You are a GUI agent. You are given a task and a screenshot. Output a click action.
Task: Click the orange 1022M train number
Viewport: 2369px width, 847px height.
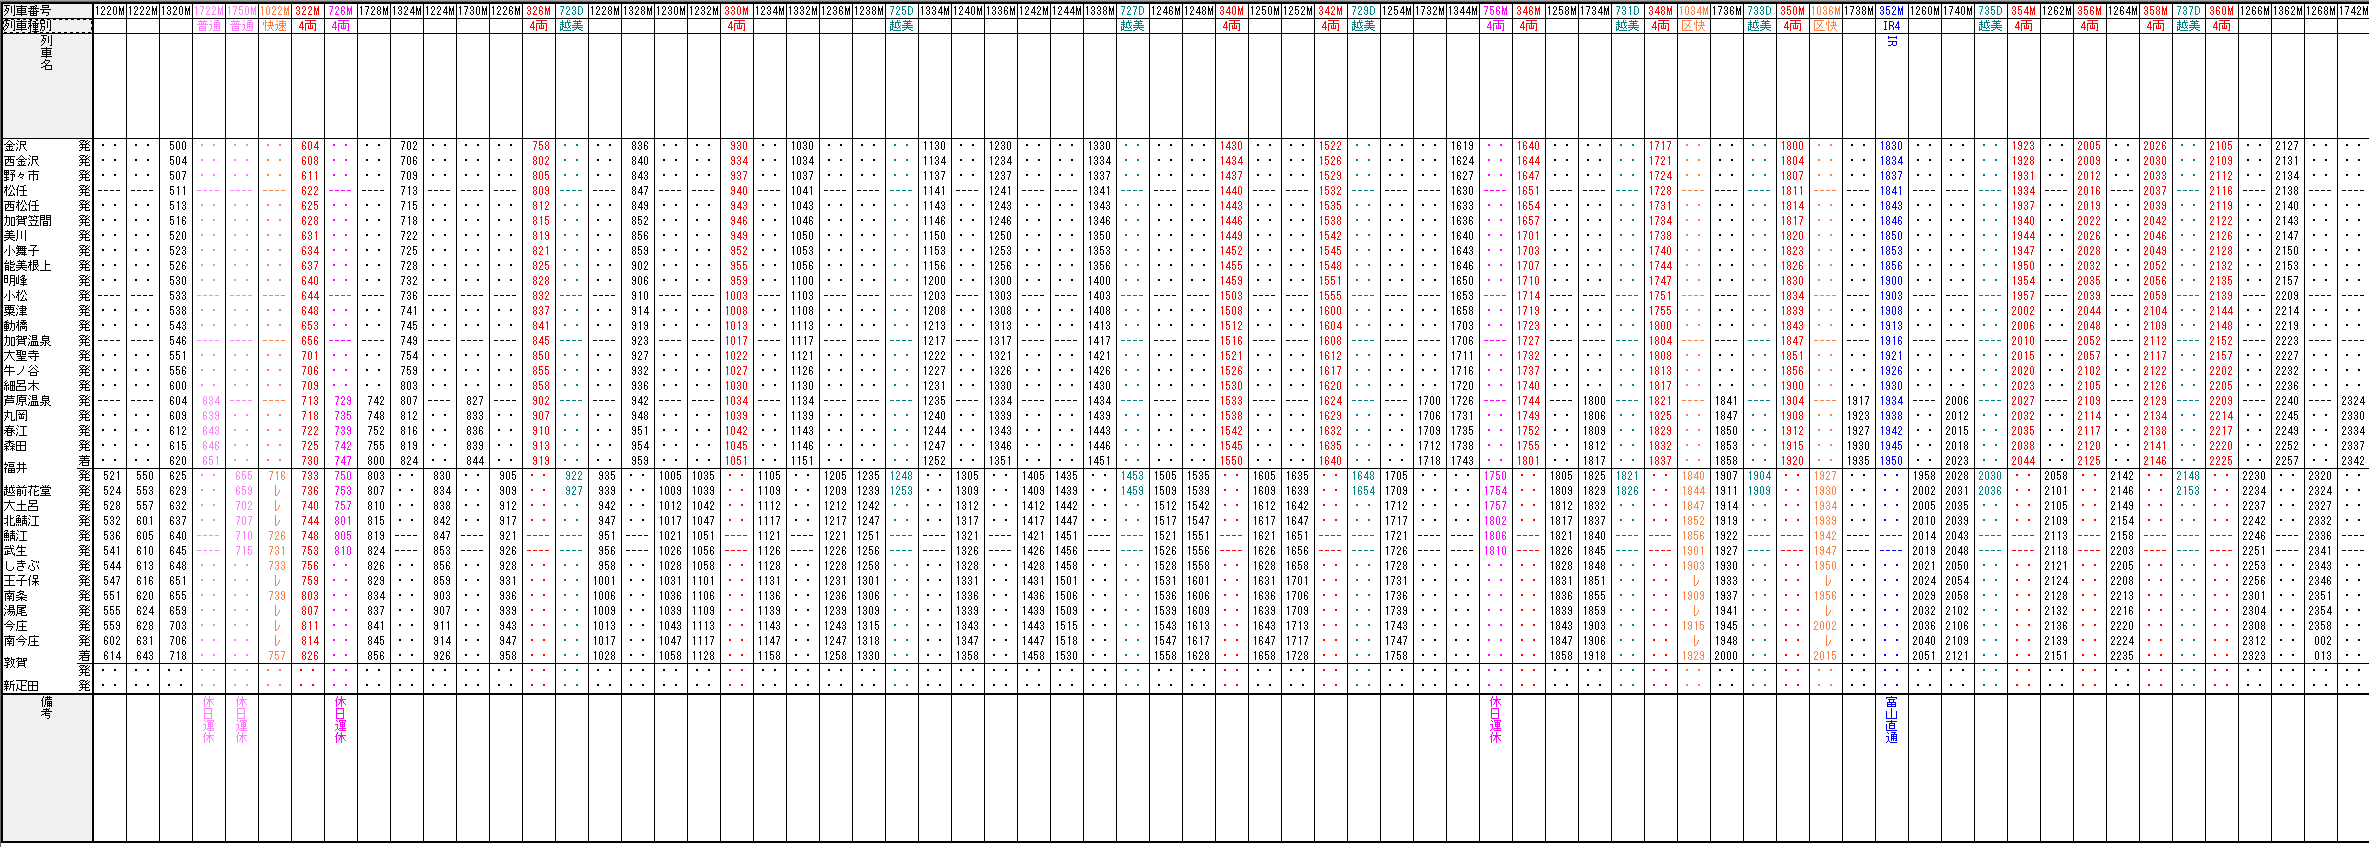[x=275, y=11]
